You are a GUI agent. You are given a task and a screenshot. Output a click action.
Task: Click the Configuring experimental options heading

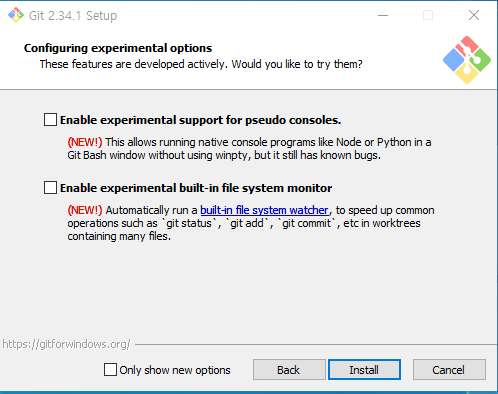point(118,48)
